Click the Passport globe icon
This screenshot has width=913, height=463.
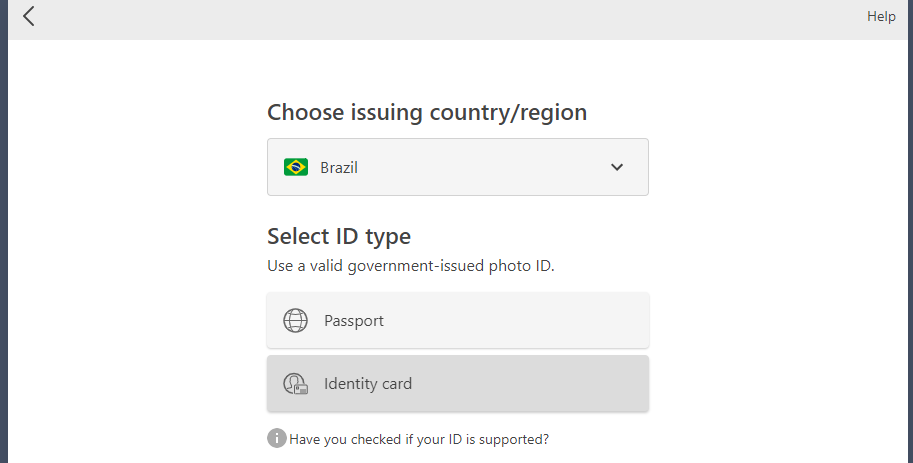click(x=295, y=321)
